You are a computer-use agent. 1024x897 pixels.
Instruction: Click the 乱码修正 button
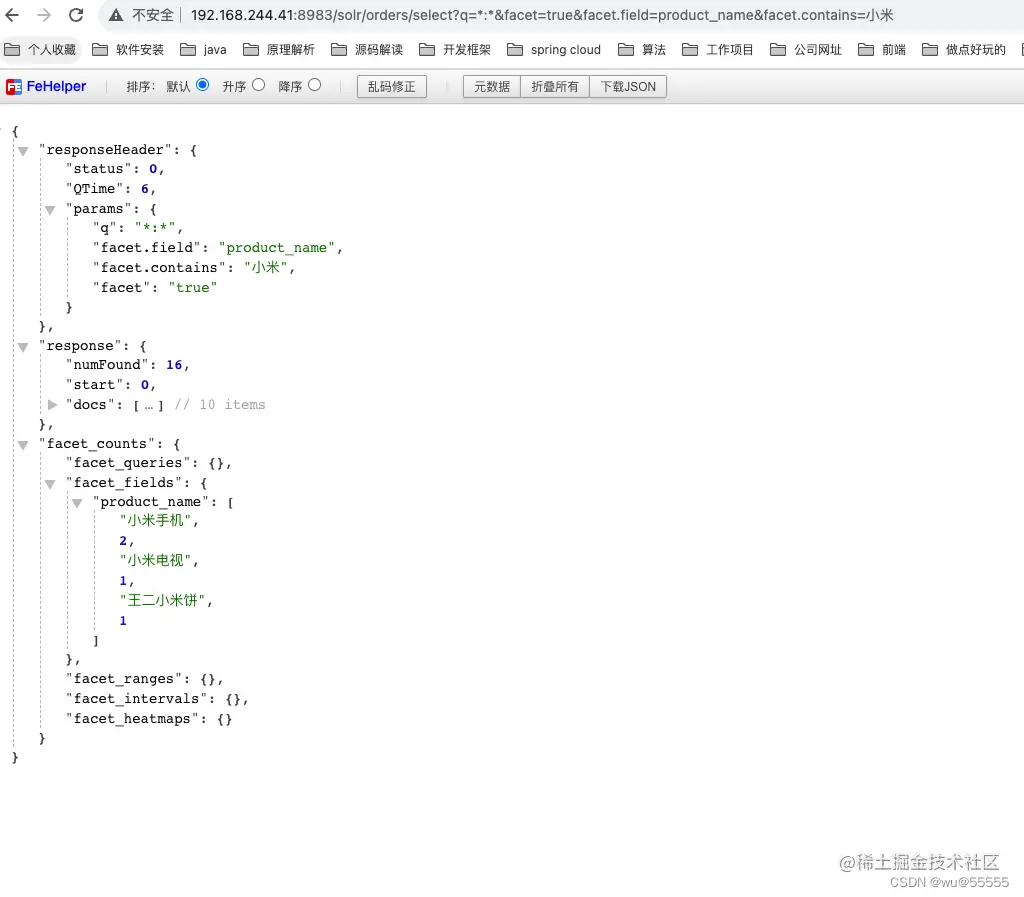click(x=392, y=86)
